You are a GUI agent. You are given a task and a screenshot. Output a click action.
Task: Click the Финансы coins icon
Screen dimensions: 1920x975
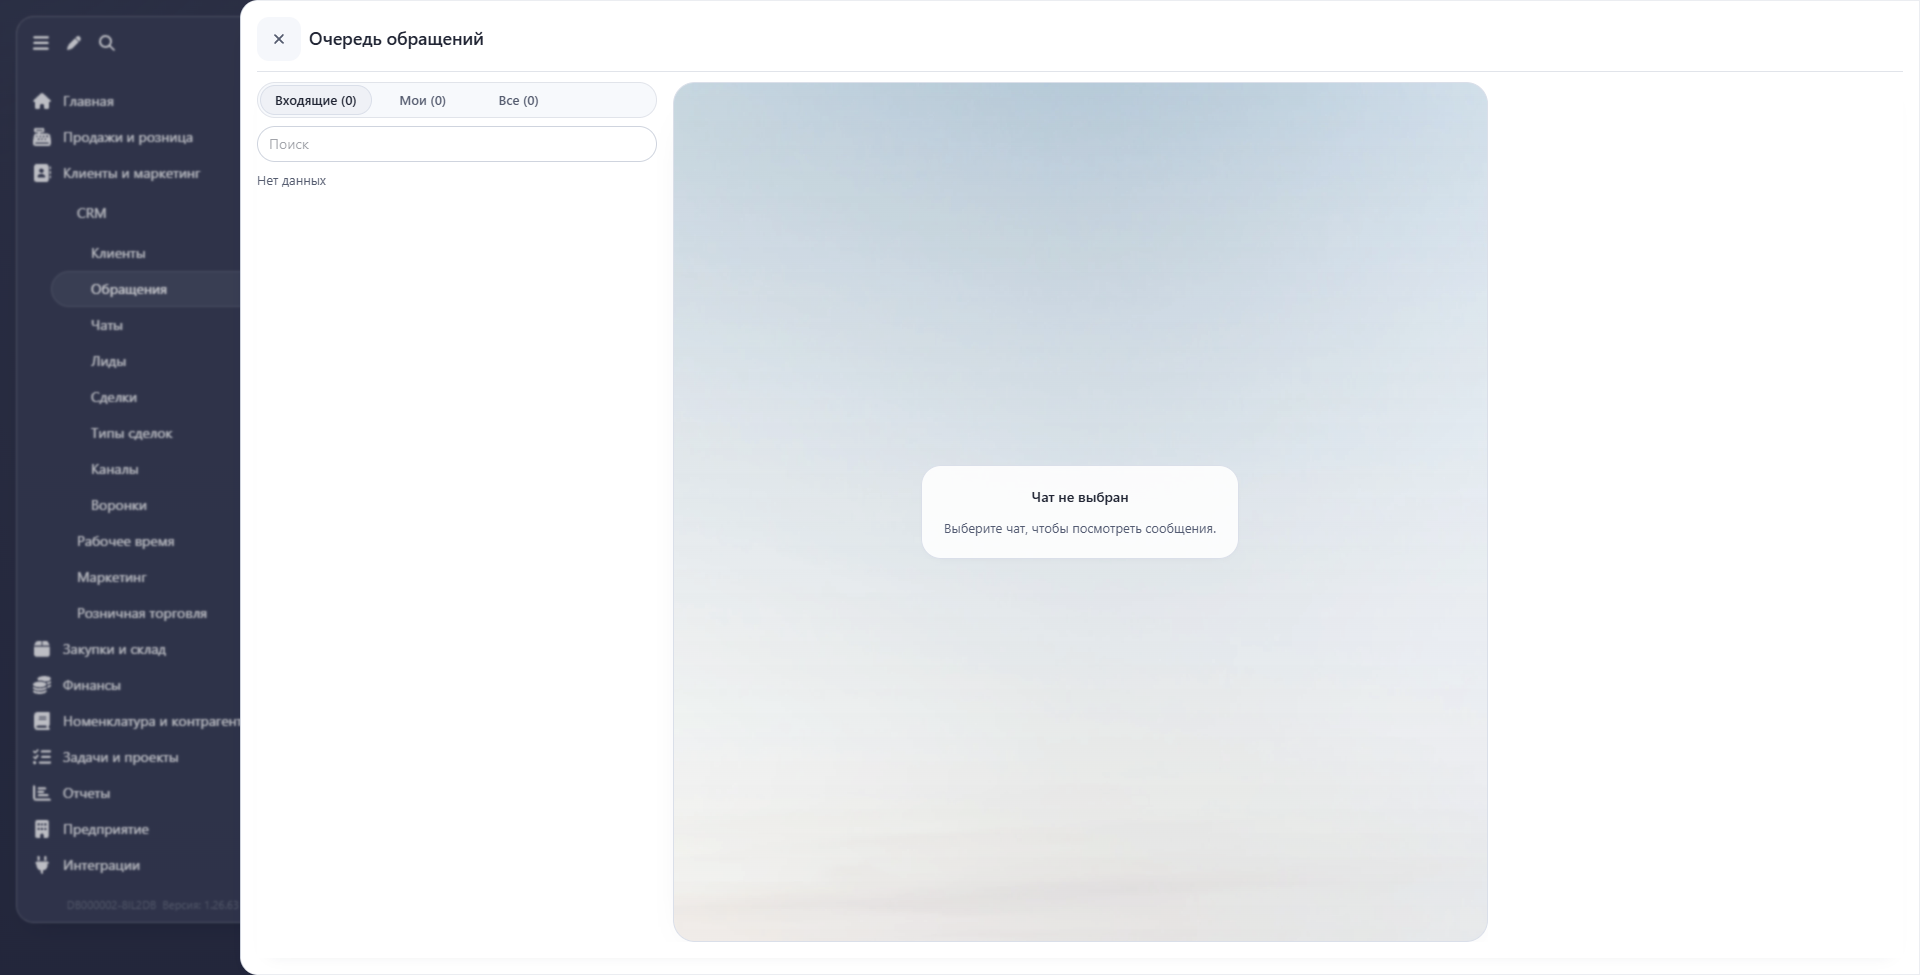(x=42, y=685)
